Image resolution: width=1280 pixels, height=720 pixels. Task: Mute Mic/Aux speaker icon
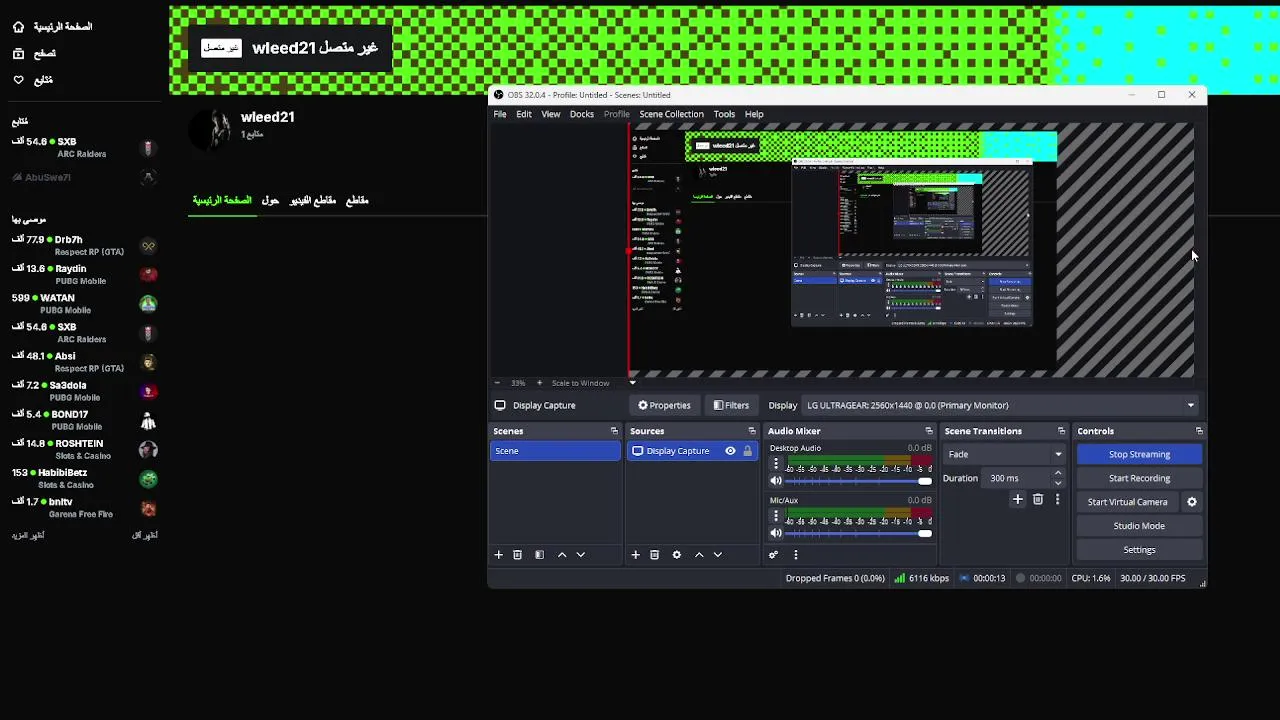pos(775,533)
